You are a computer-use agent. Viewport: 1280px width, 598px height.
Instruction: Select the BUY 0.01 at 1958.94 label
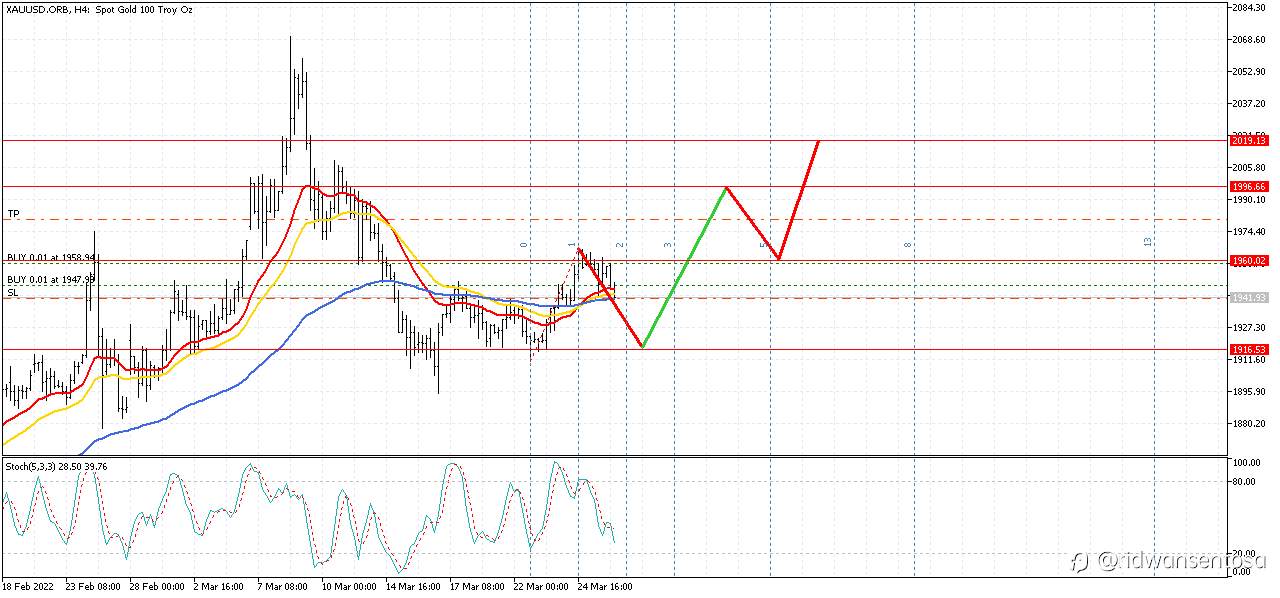pyautogui.click(x=51, y=257)
